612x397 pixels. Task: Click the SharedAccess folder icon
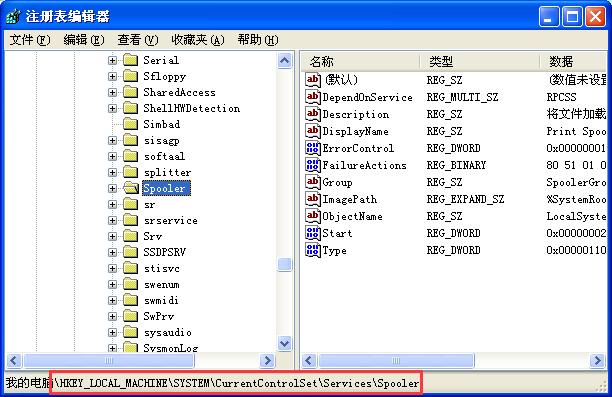click(x=130, y=92)
